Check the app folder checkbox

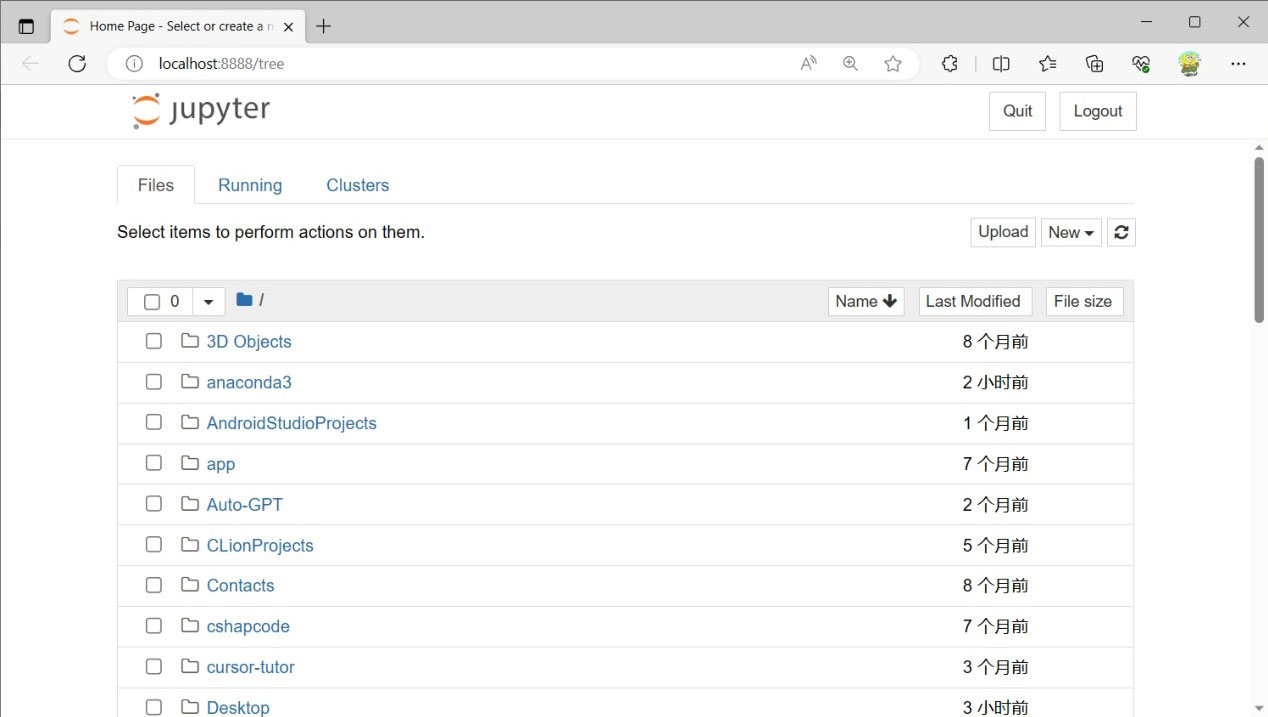153,463
